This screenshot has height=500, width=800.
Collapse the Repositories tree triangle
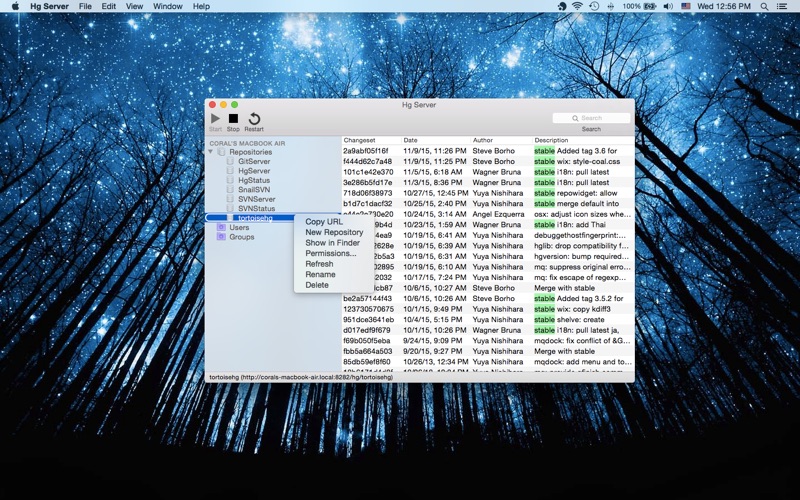coord(210,152)
